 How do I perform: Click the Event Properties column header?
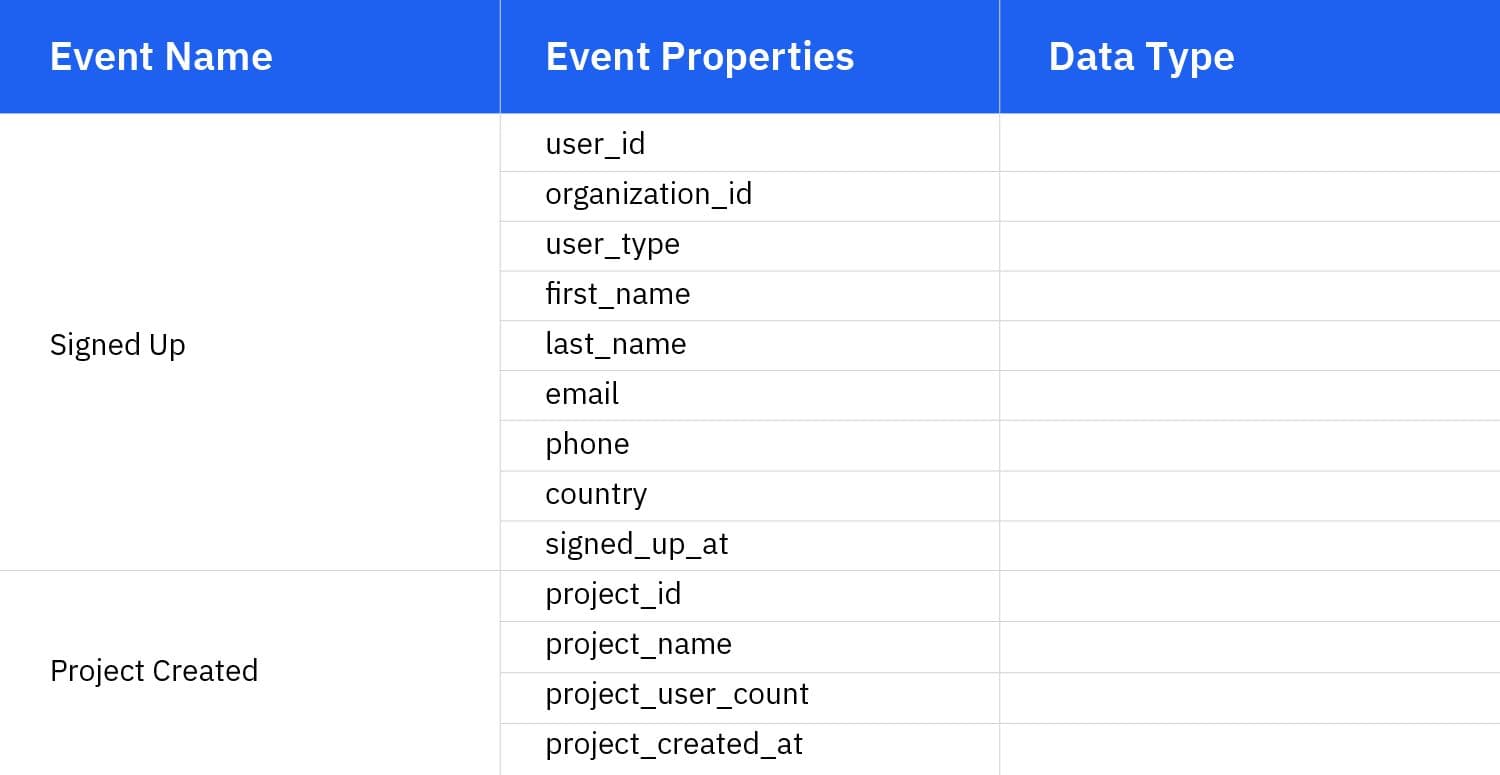[700, 57]
